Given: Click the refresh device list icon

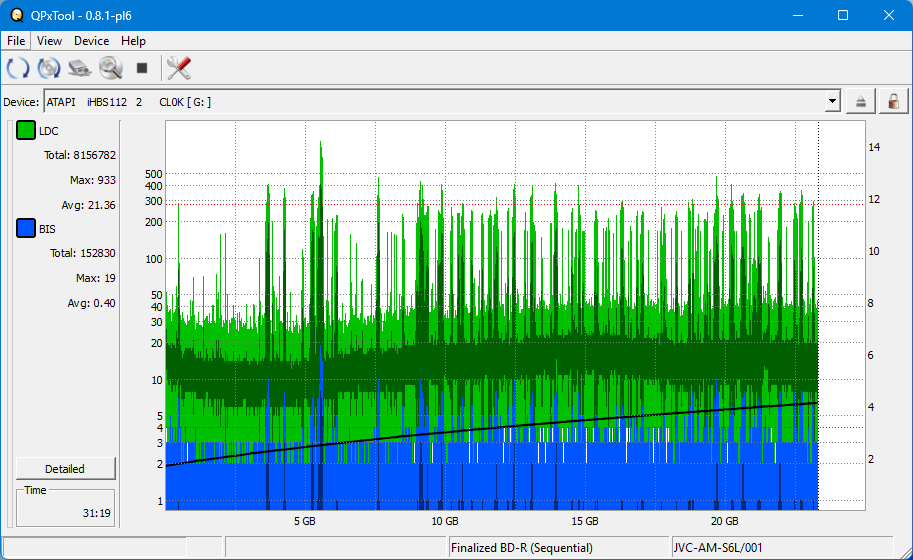Looking at the screenshot, I should [18, 68].
